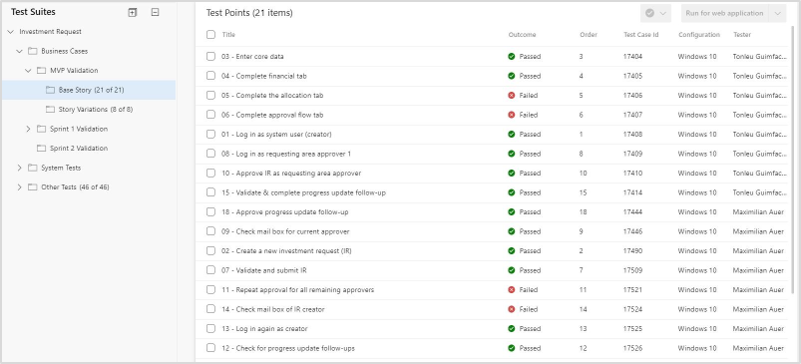Click the MVP Validation folder icon

[41, 70]
